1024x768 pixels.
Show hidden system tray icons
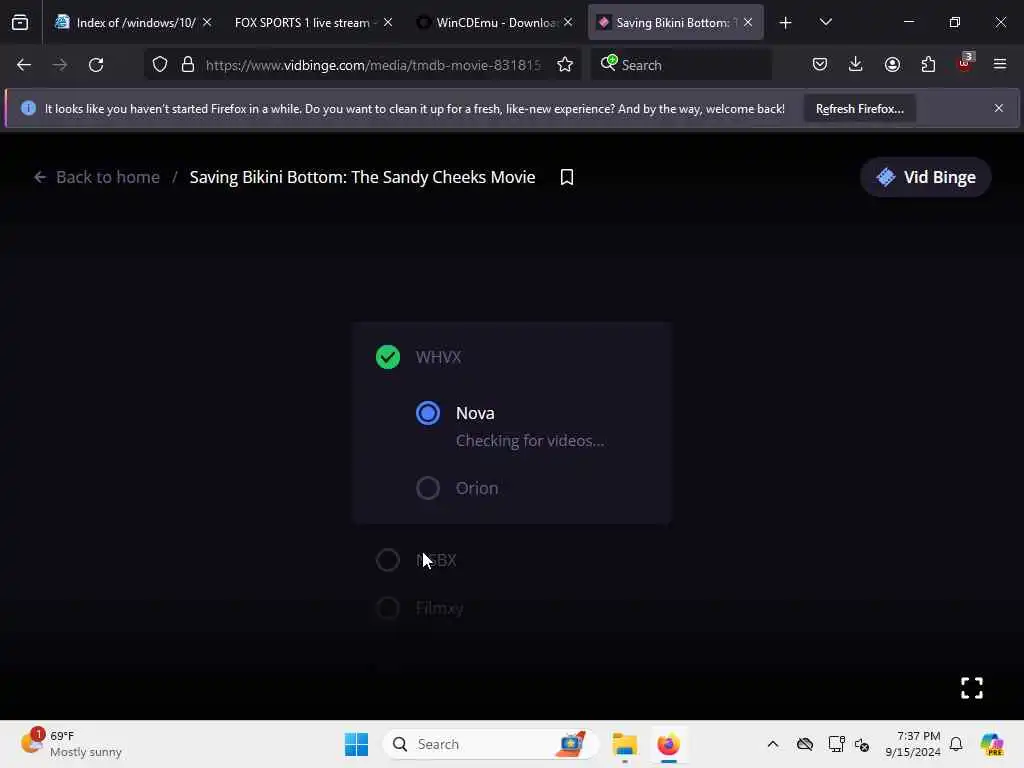(x=773, y=744)
